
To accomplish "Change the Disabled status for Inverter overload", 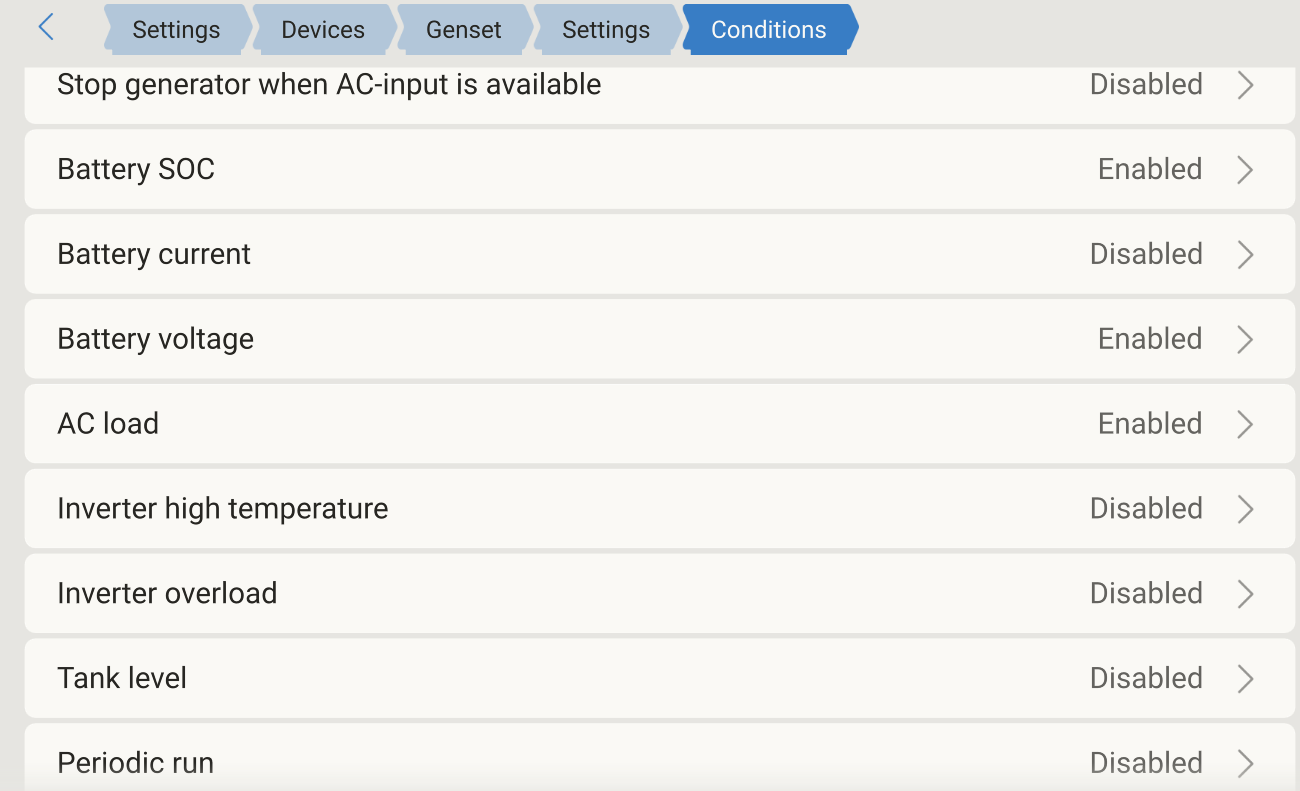I will pyautogui.click(x=1146, y=593).
